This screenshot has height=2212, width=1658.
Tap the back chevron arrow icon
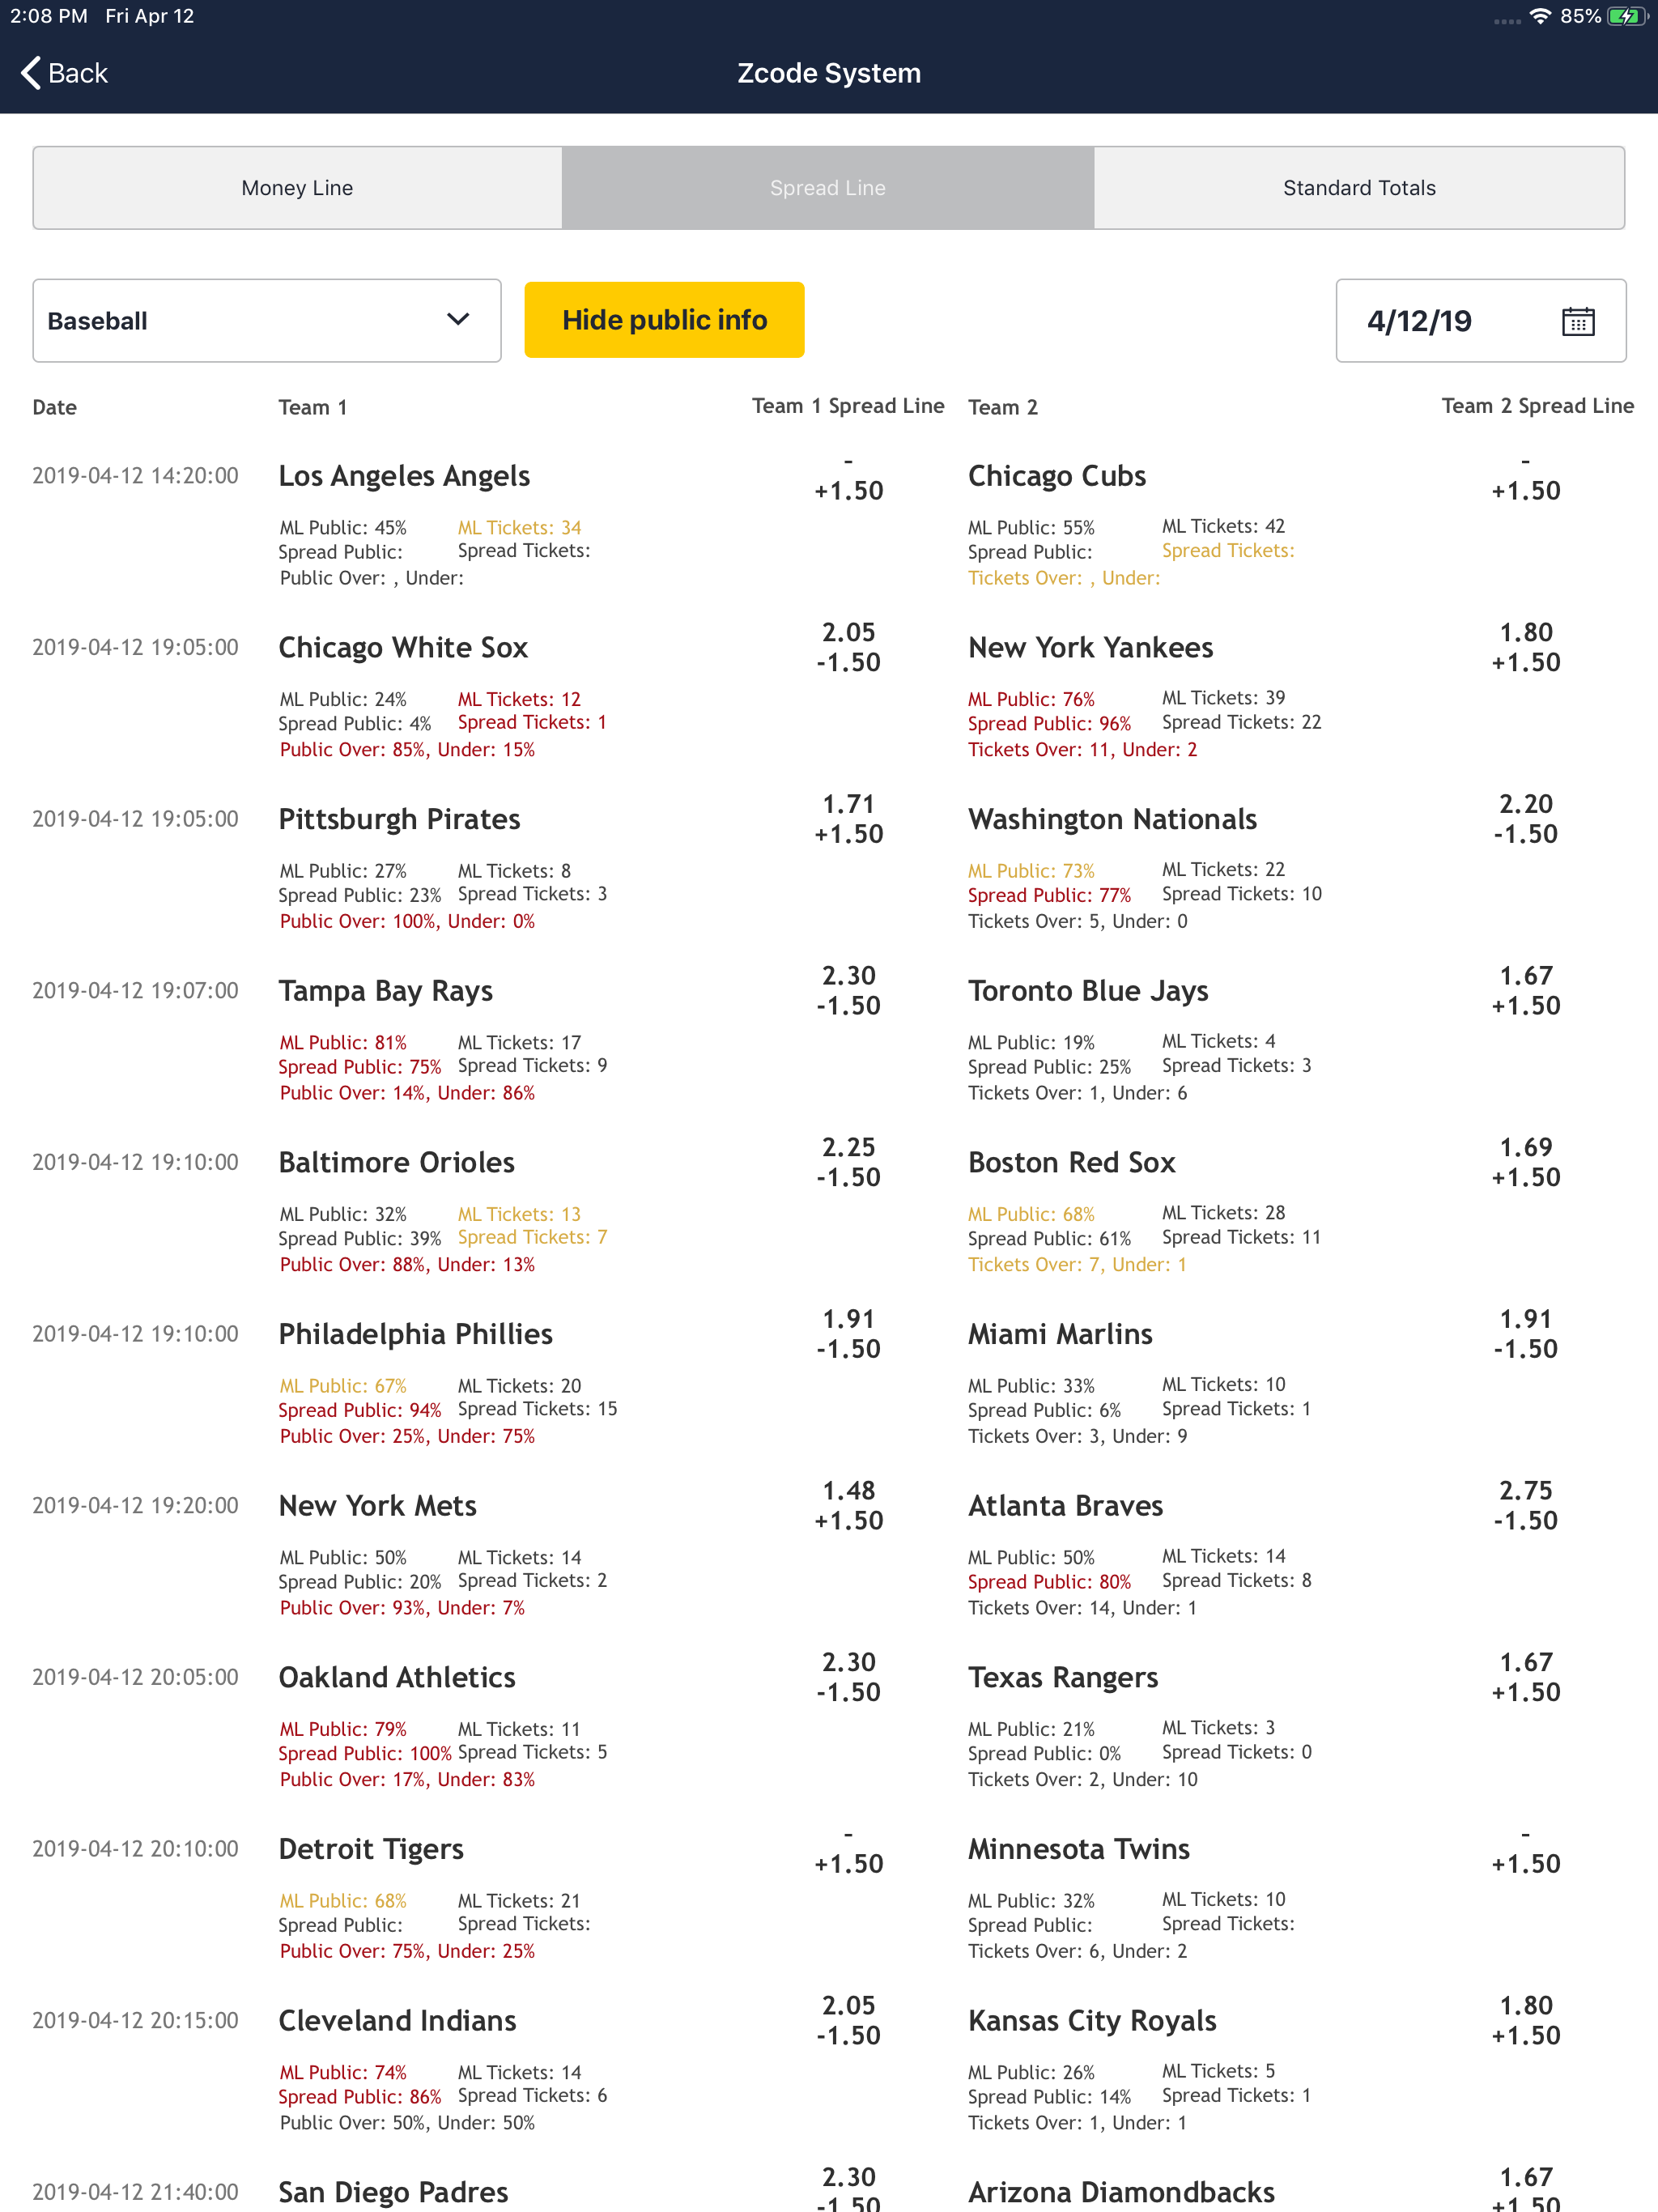click(x=31, y=73)
